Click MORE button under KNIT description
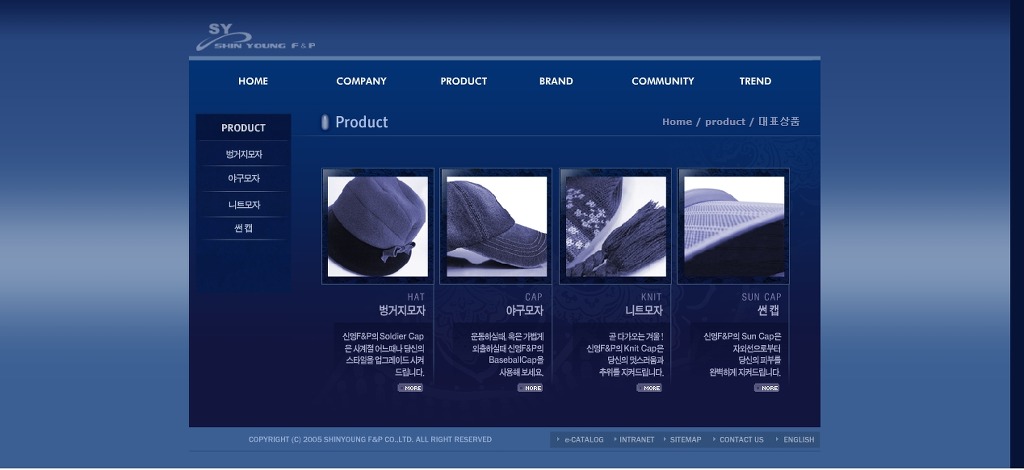This screenshot has width=1024, height=470. [649, 388]
